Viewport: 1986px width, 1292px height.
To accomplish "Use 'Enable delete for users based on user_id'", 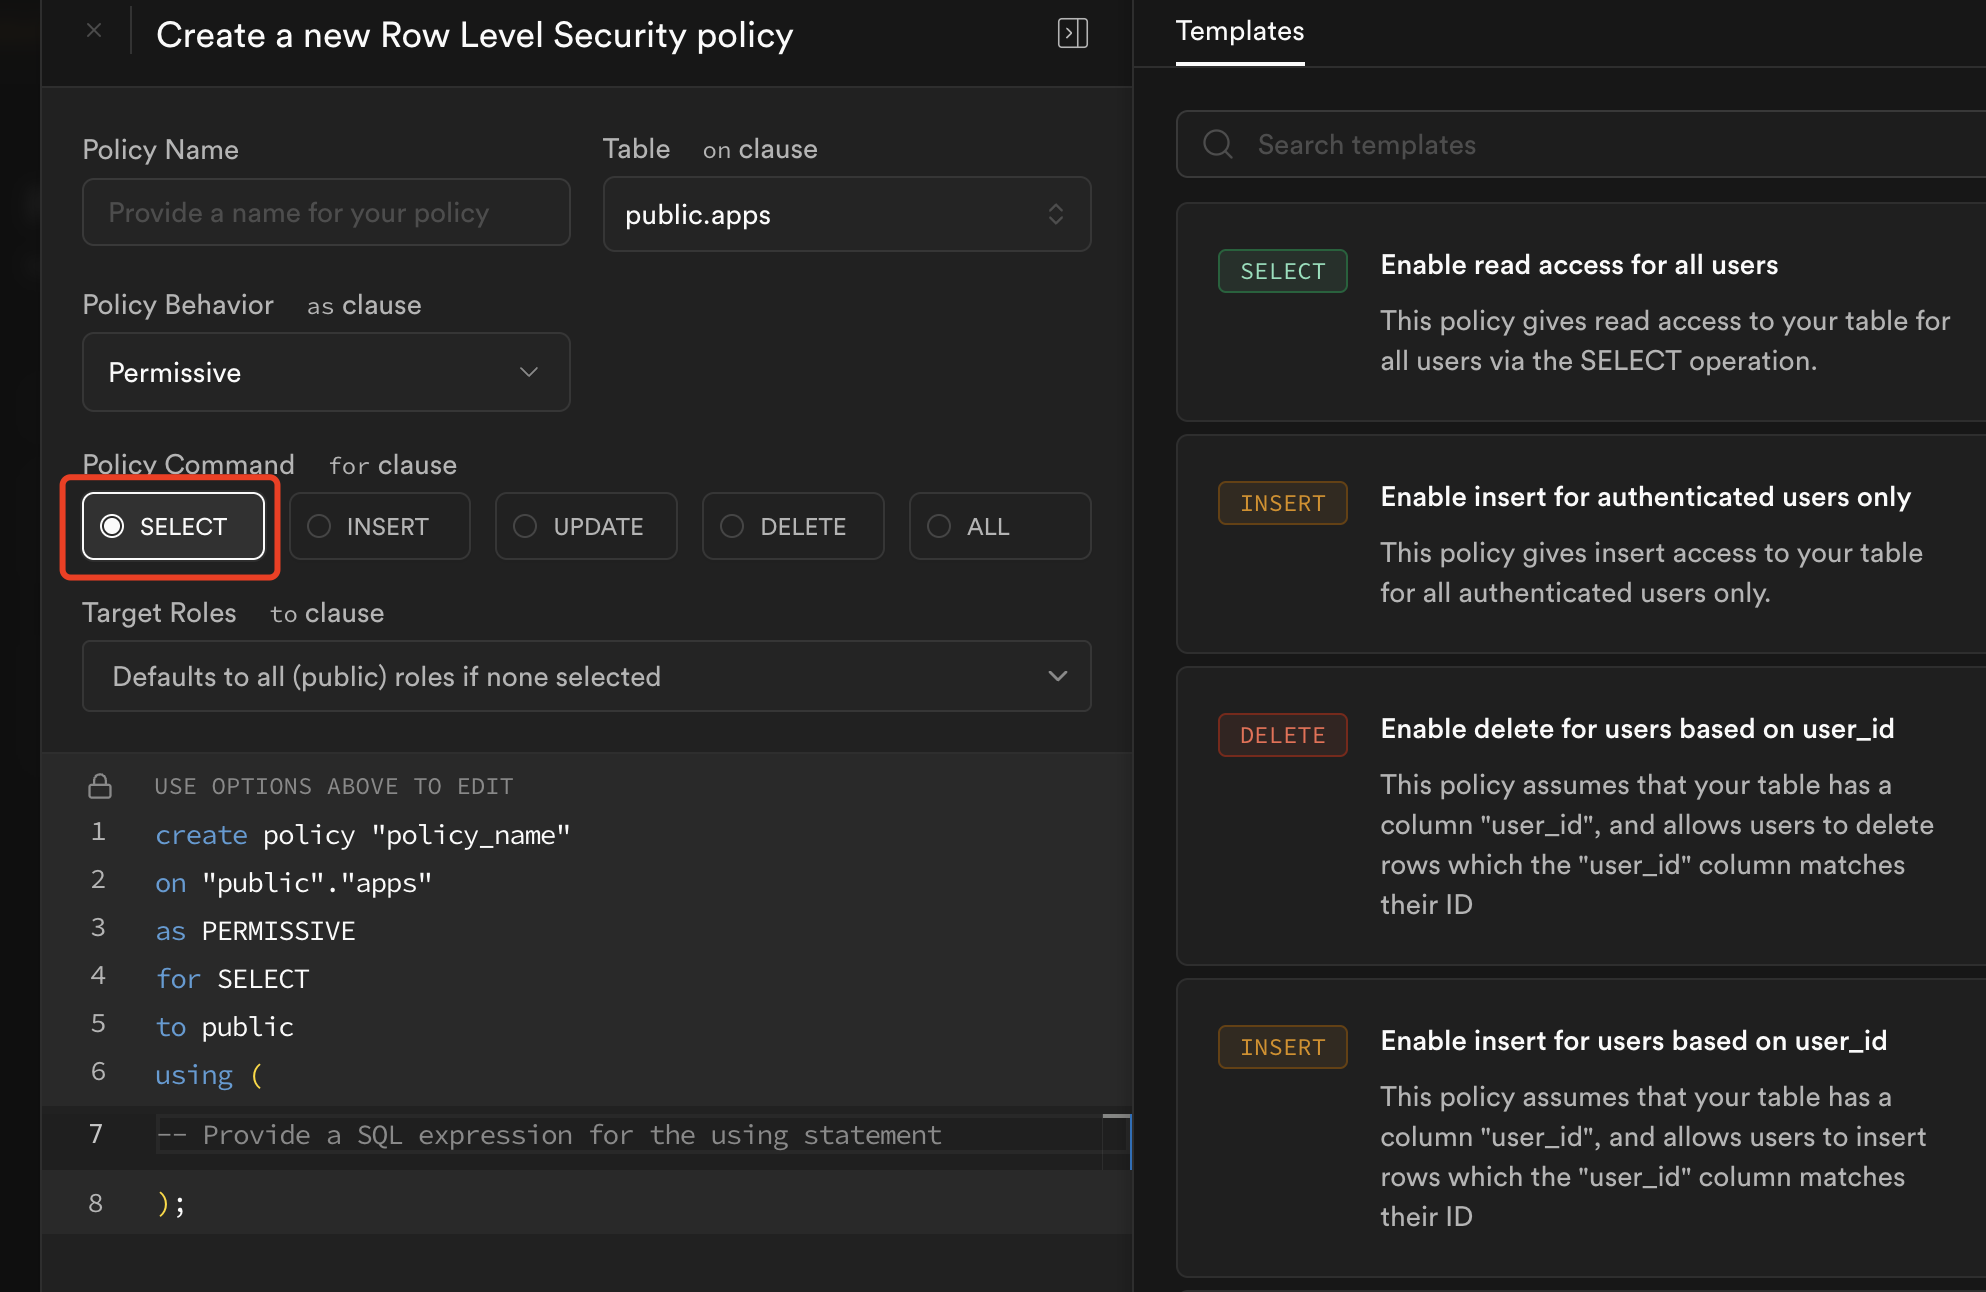I will pyautogui.click(x=1636, y=729).
